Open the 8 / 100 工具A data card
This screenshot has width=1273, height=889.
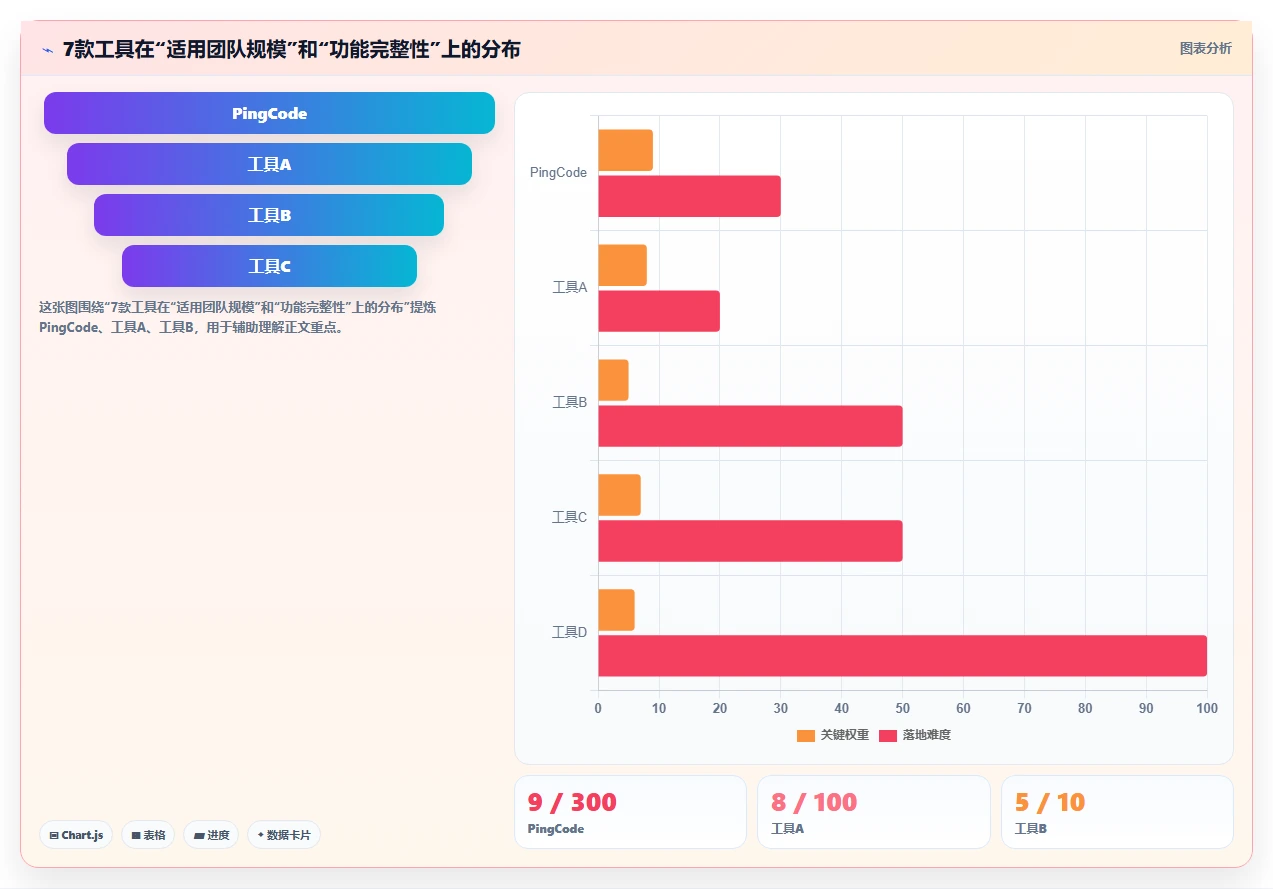coord(874,812)
